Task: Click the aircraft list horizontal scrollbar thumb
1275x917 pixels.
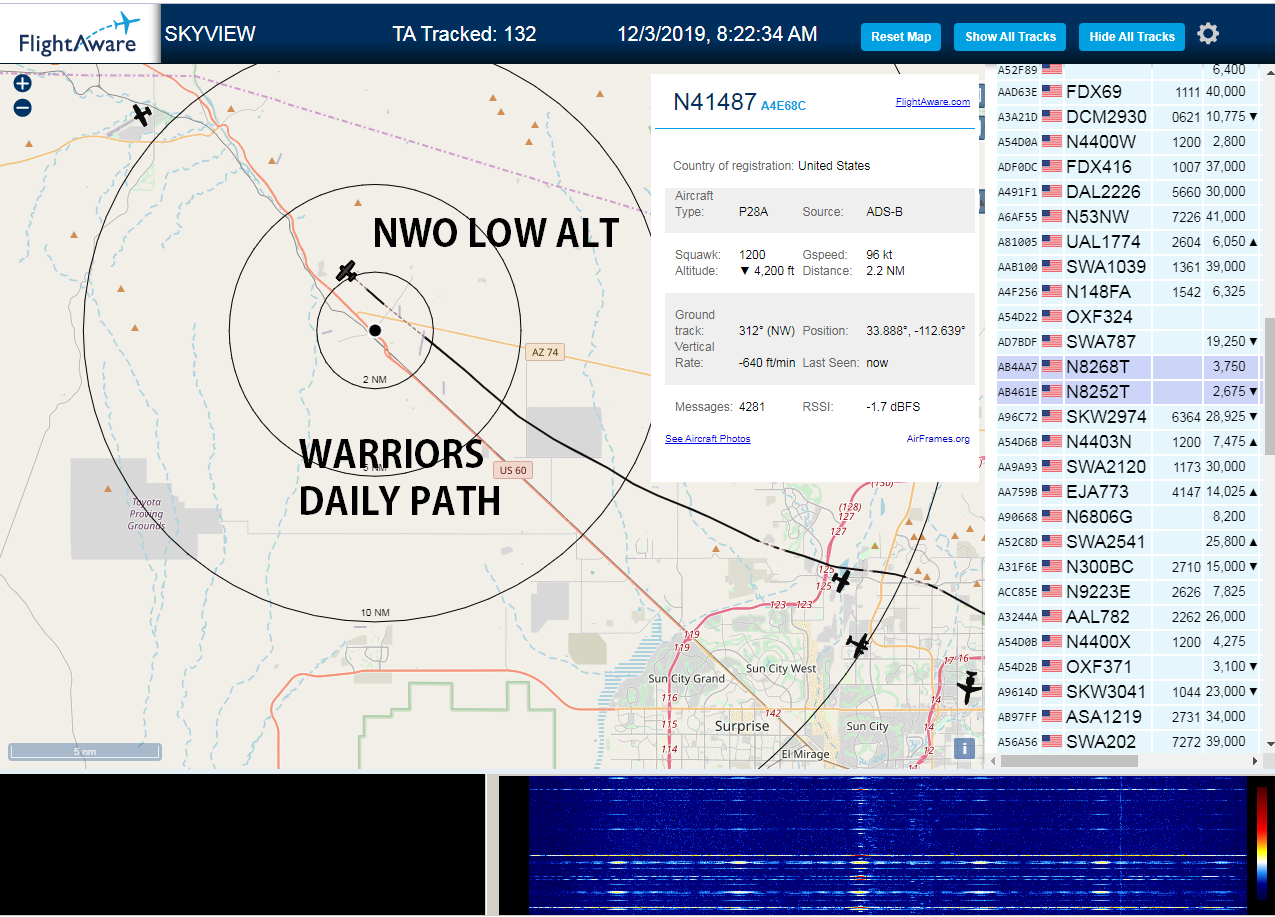Action: click(x=1068, y=761)
